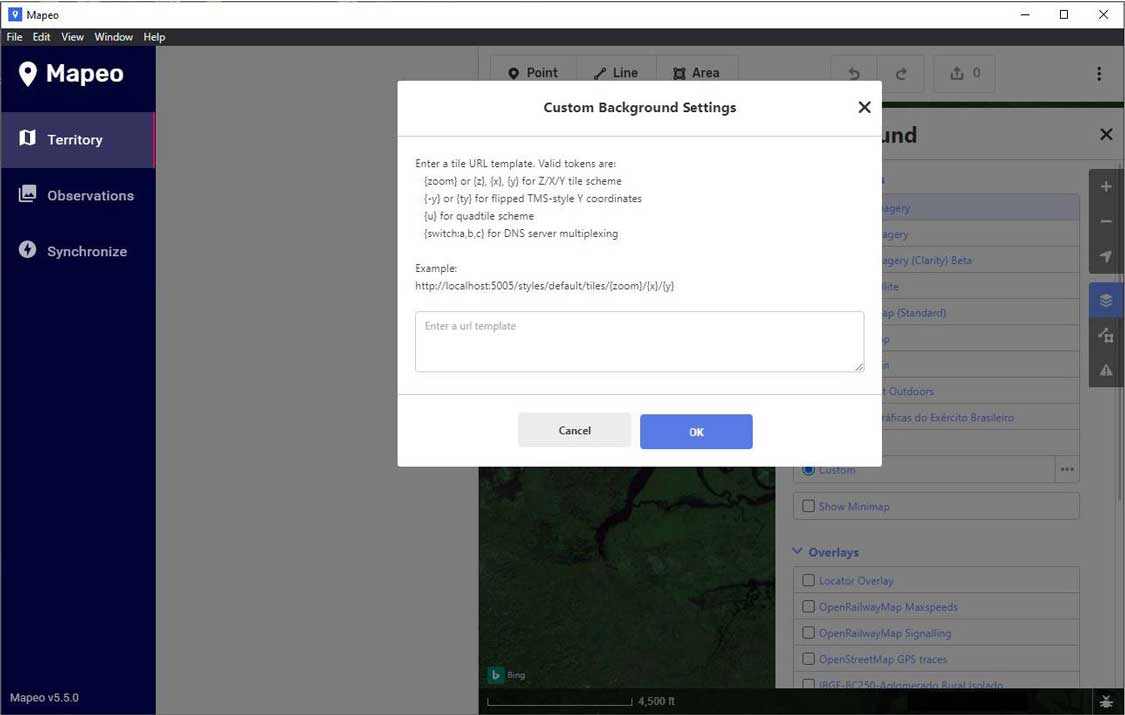Open the issues warning triangle icon
This screenshot has width=1125, height=715.
1106,369
